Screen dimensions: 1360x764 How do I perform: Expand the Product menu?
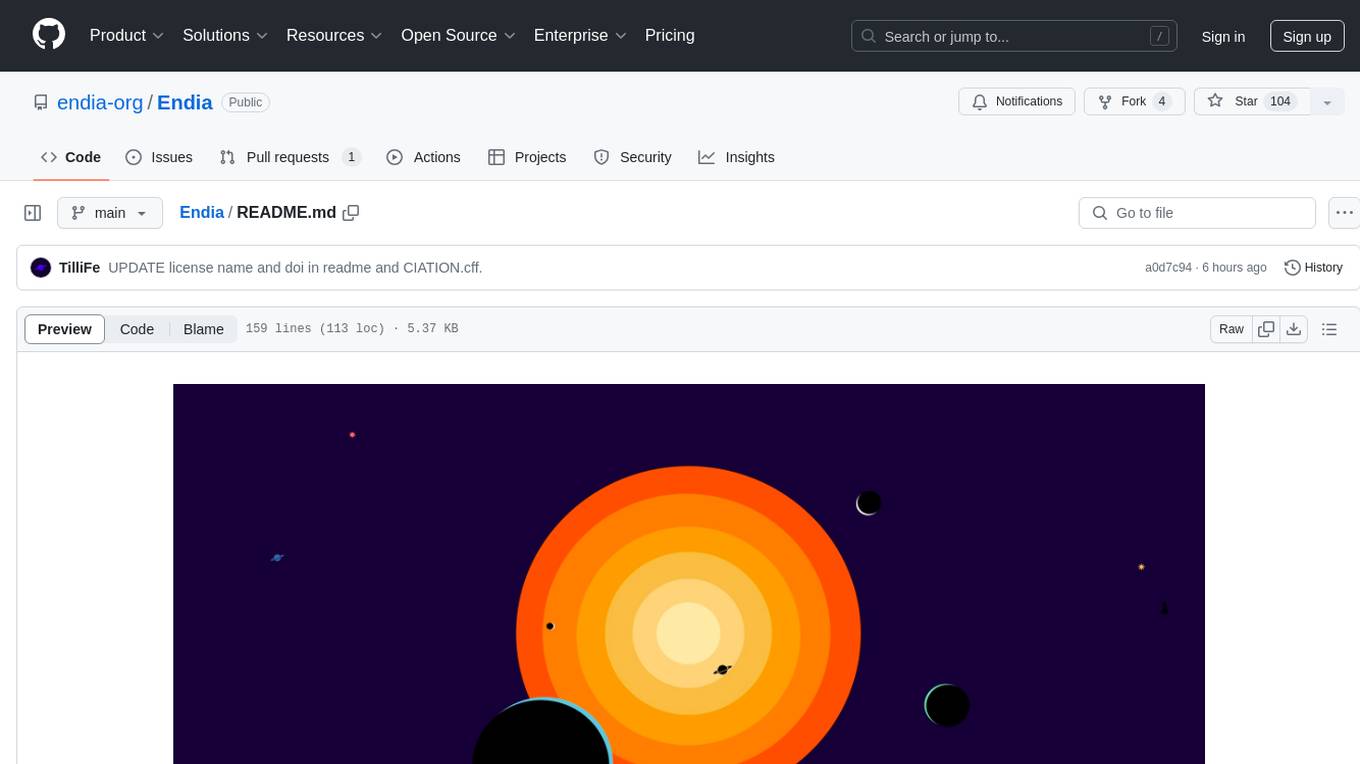(x=127, y=35)
